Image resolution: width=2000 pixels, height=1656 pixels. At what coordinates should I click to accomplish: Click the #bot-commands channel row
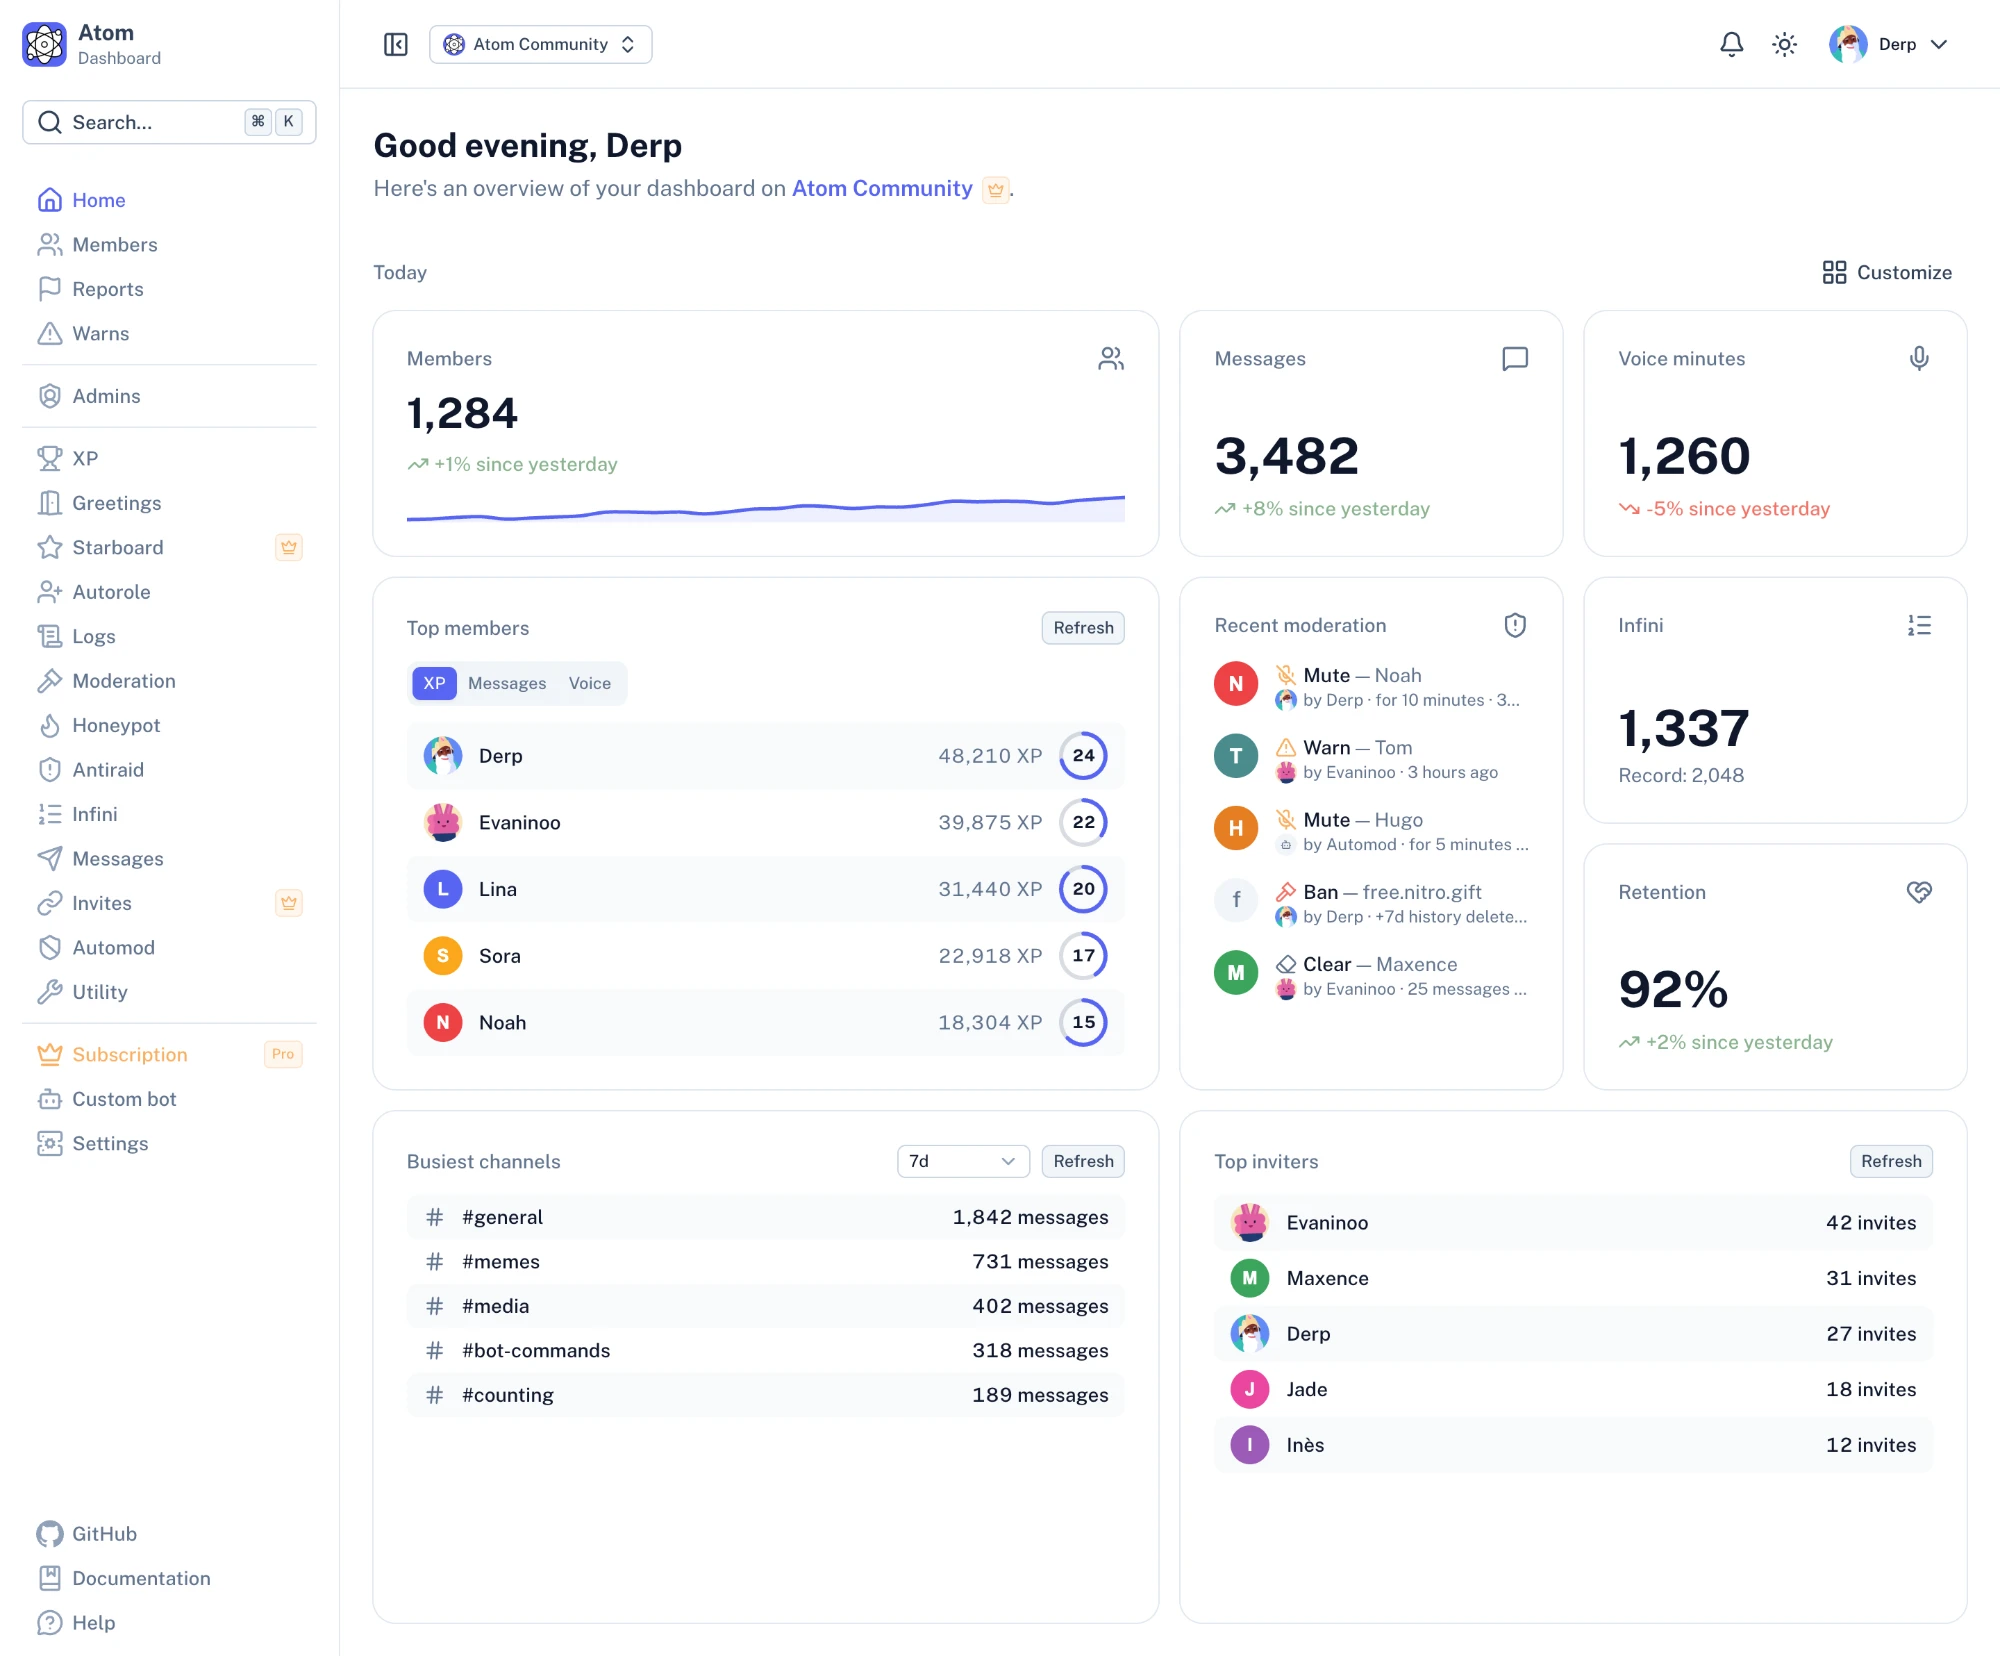(x=766, y=1351)
